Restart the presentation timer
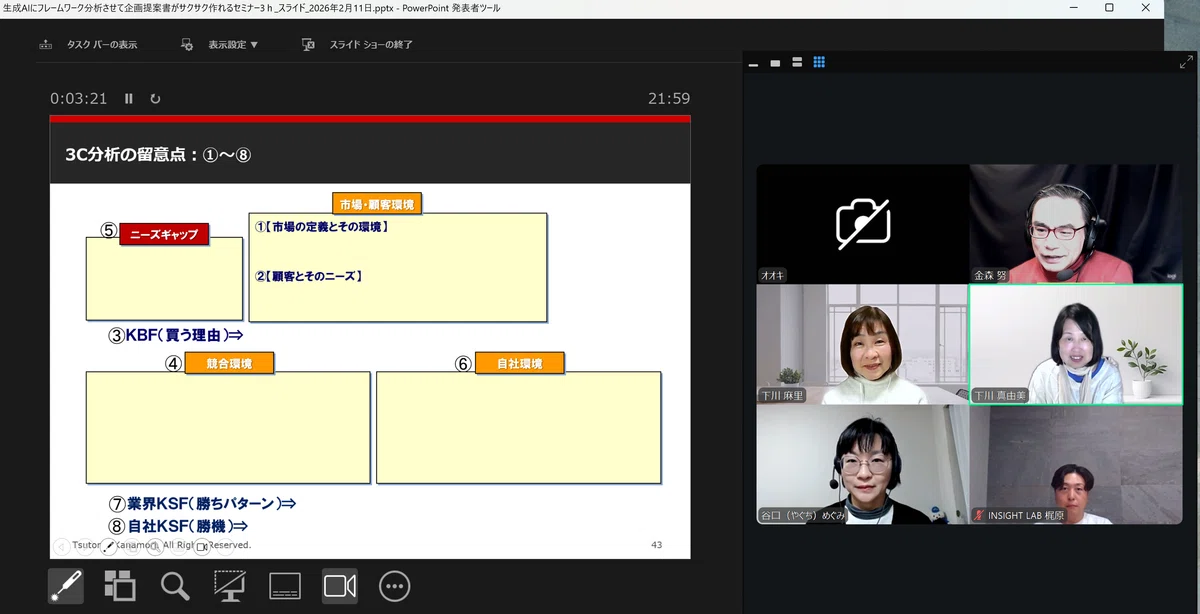The height and width of the screenshot is (614, 1200). tap(155, 99)
